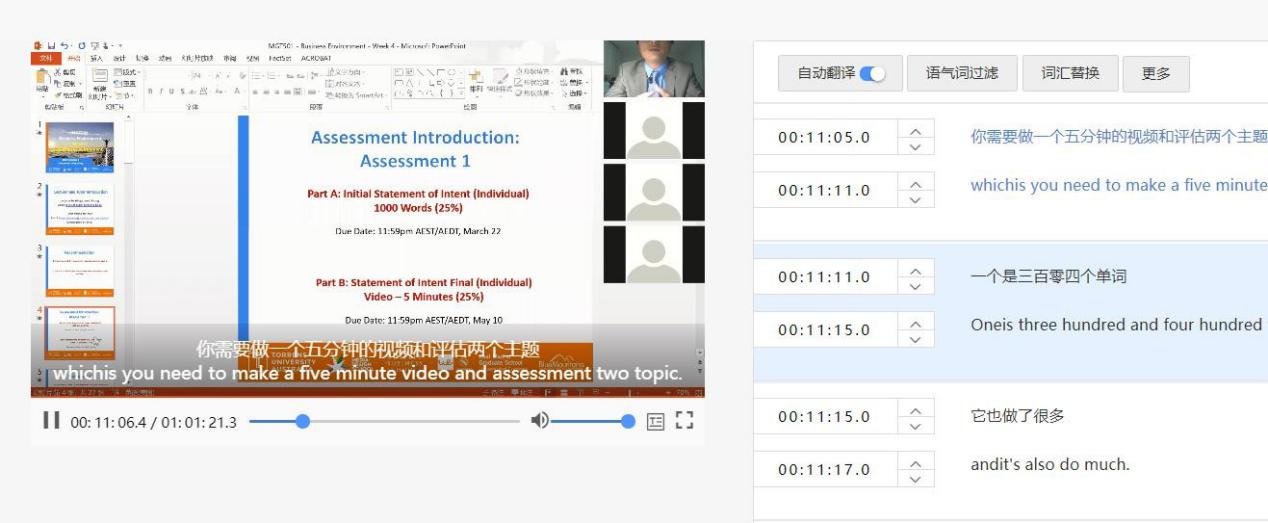Edit end time 00:11:15.0 beside 'Oneis three hundred'
The image size is (1268, 523).
[x=824, y=330]
